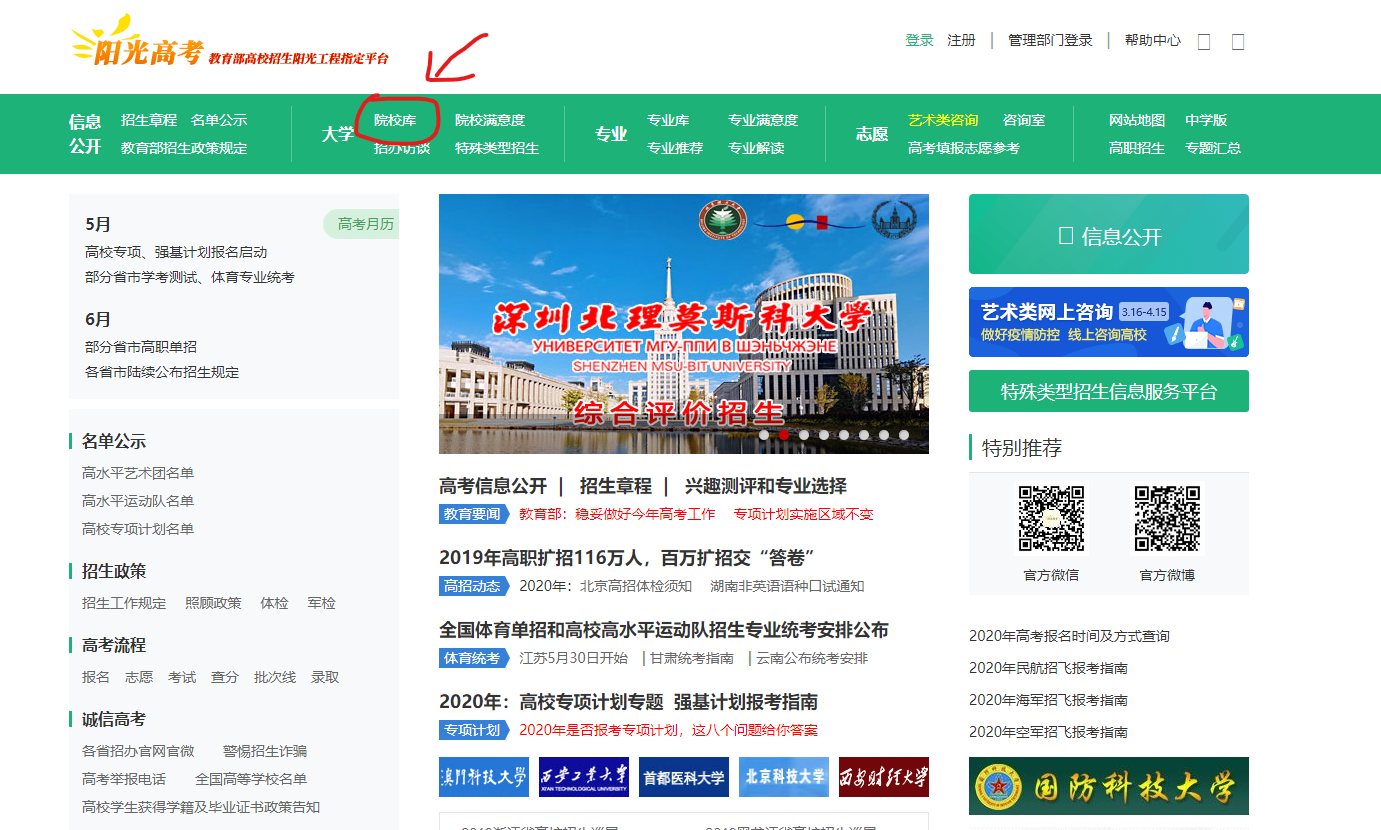Open 招生章程 in the nav bar
1381x830 pixels.
[x=149, y=120]
